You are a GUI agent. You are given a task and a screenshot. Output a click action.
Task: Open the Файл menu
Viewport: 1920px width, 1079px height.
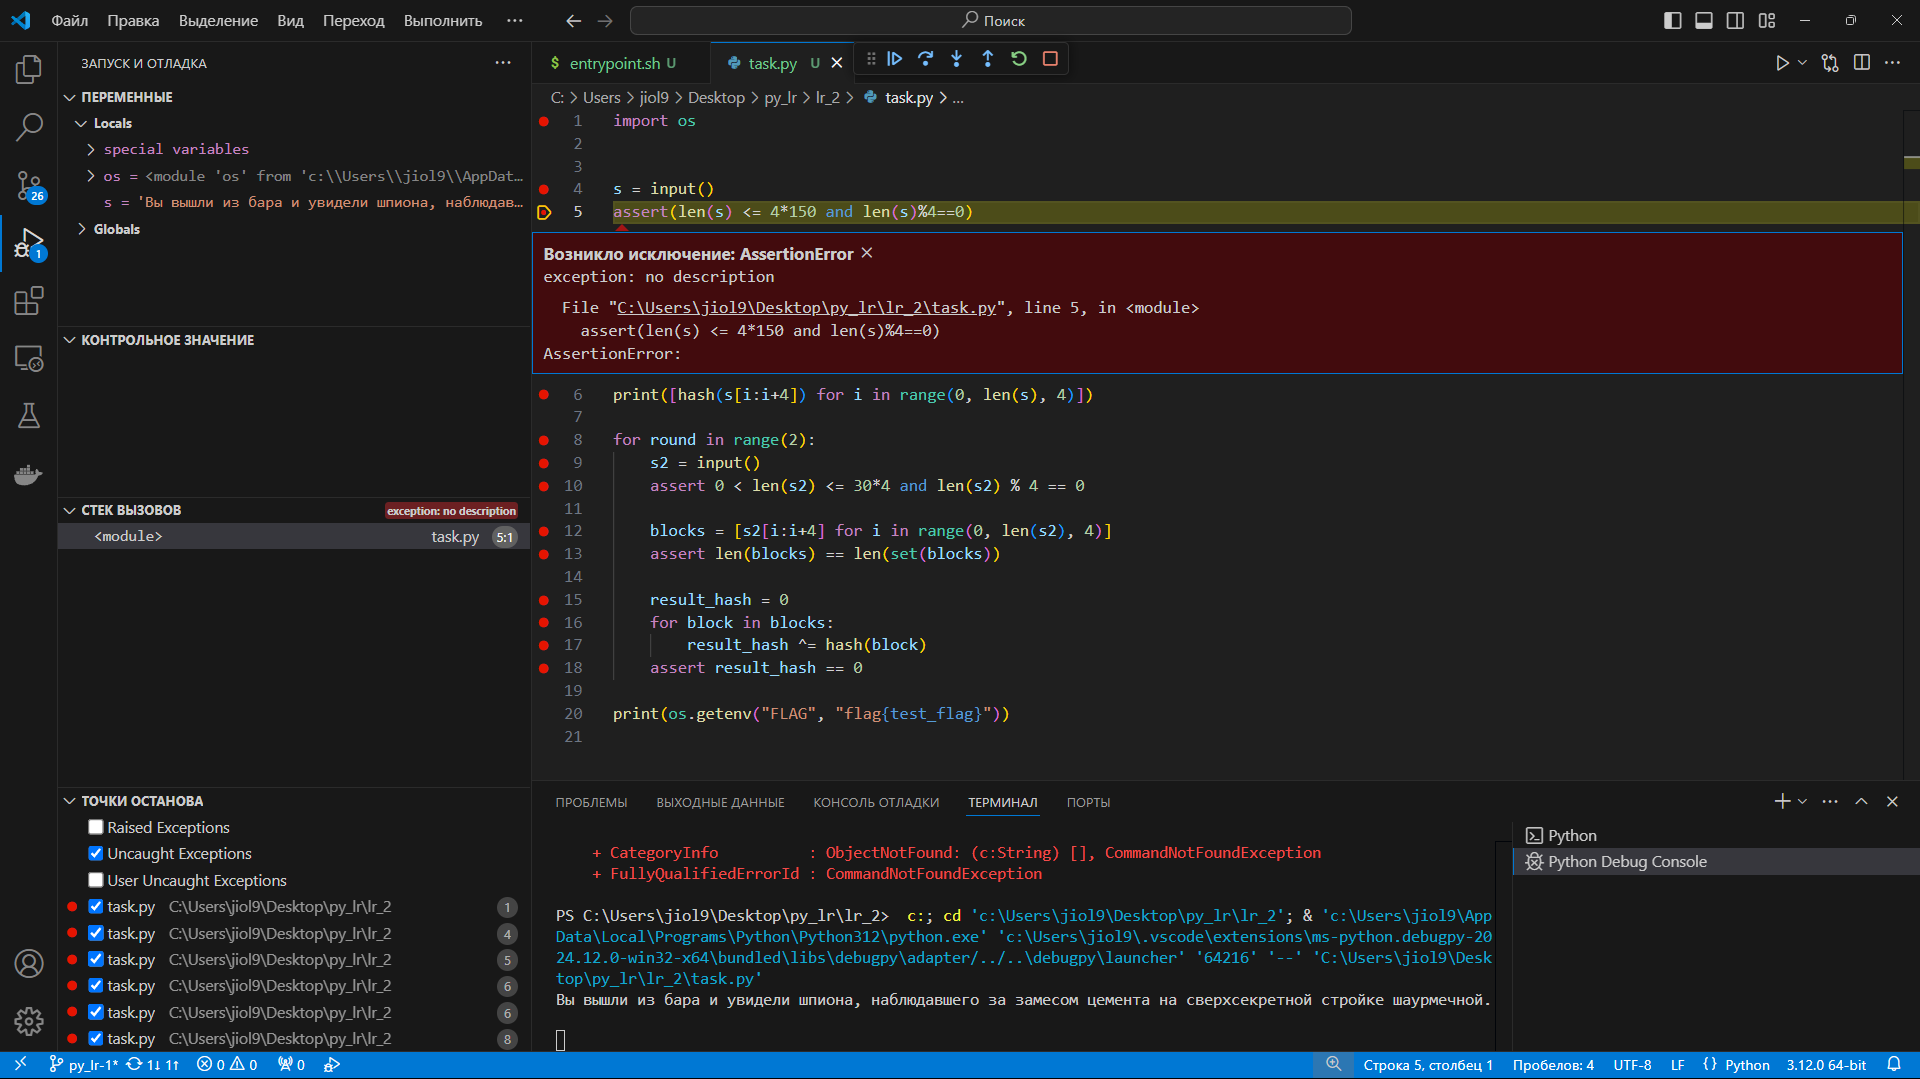(x=69, y=21)
